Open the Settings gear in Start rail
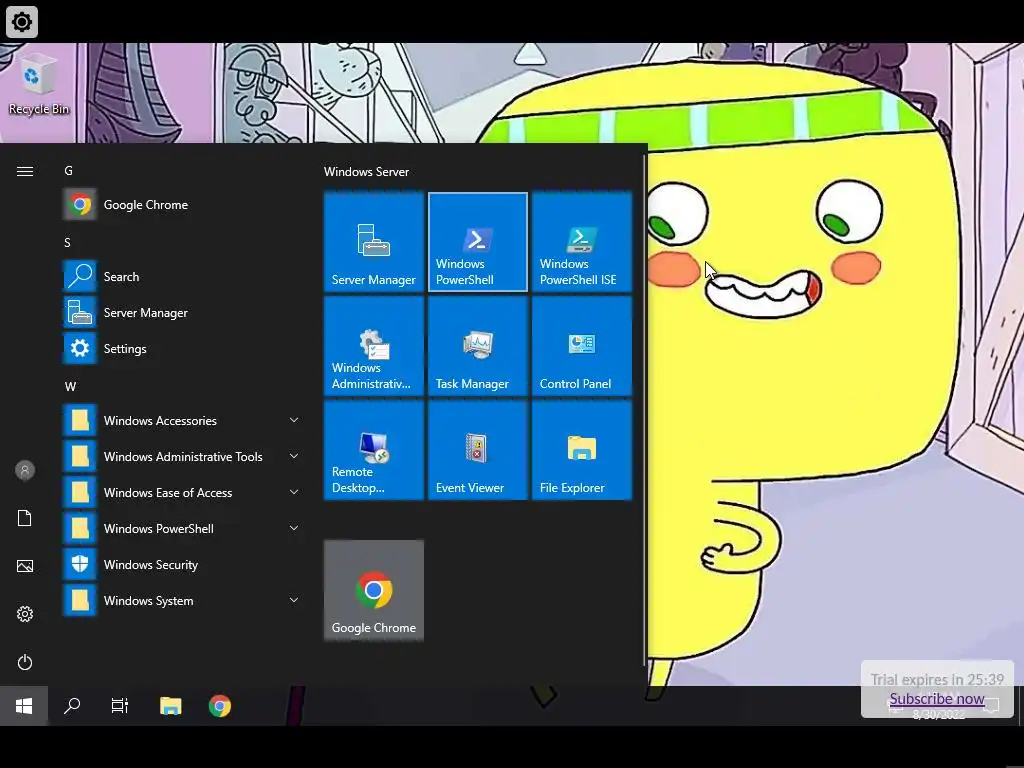This screenshot has height=768, width=1024. point(25,614)
